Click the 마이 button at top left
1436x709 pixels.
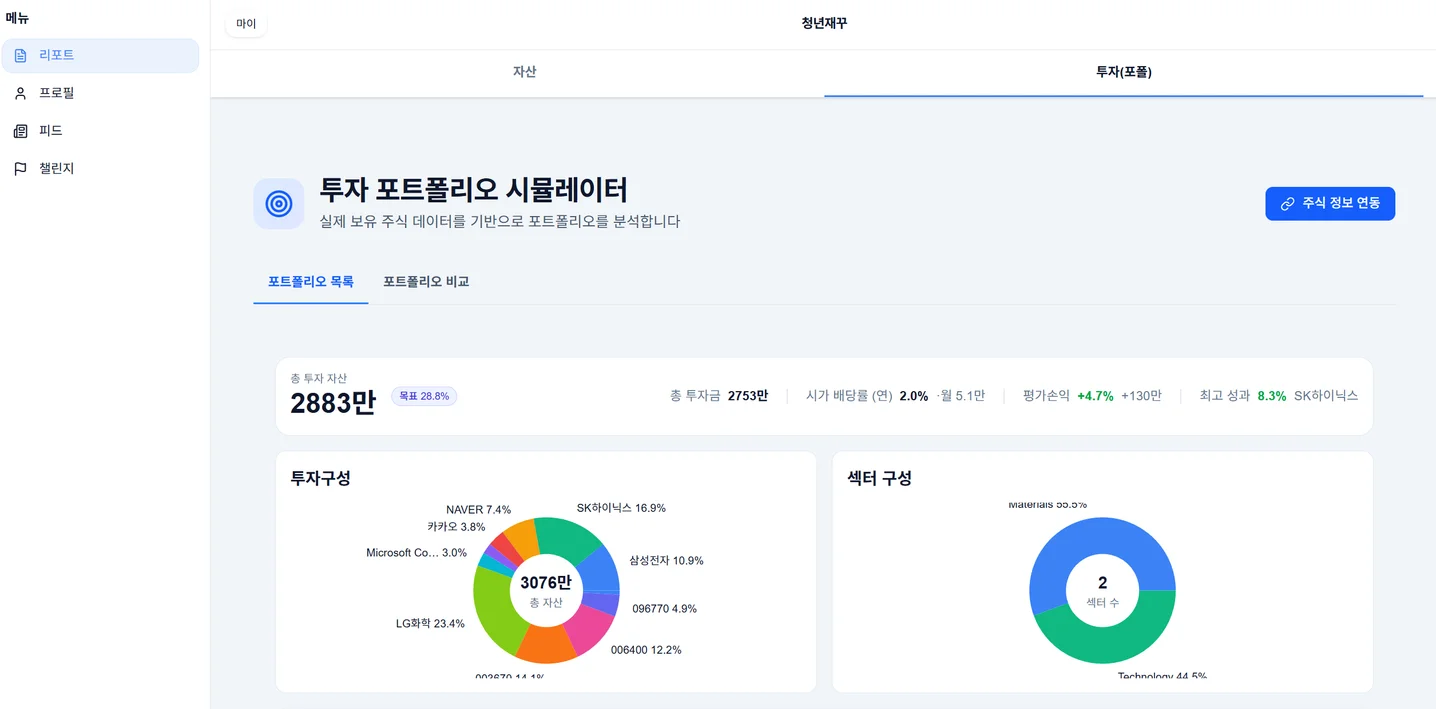coord(245,22)
